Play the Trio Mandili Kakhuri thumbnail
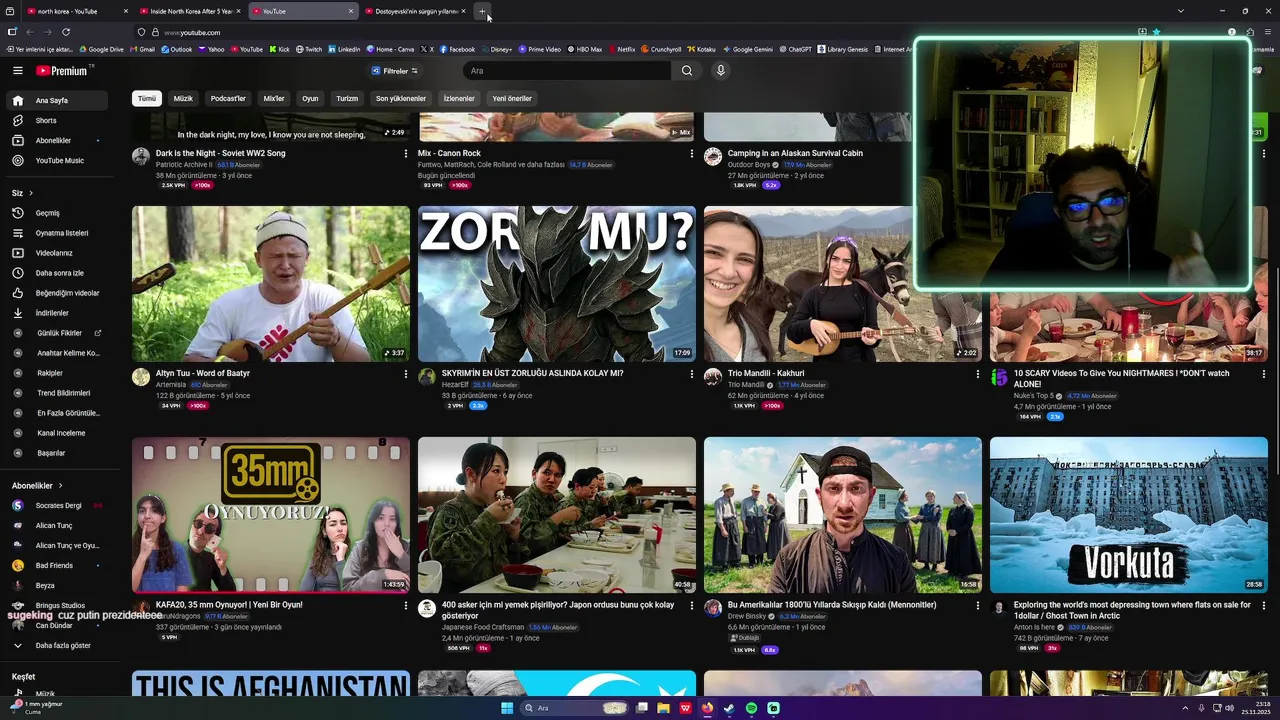Viewport: 1280px width, 720px height. 842,284
